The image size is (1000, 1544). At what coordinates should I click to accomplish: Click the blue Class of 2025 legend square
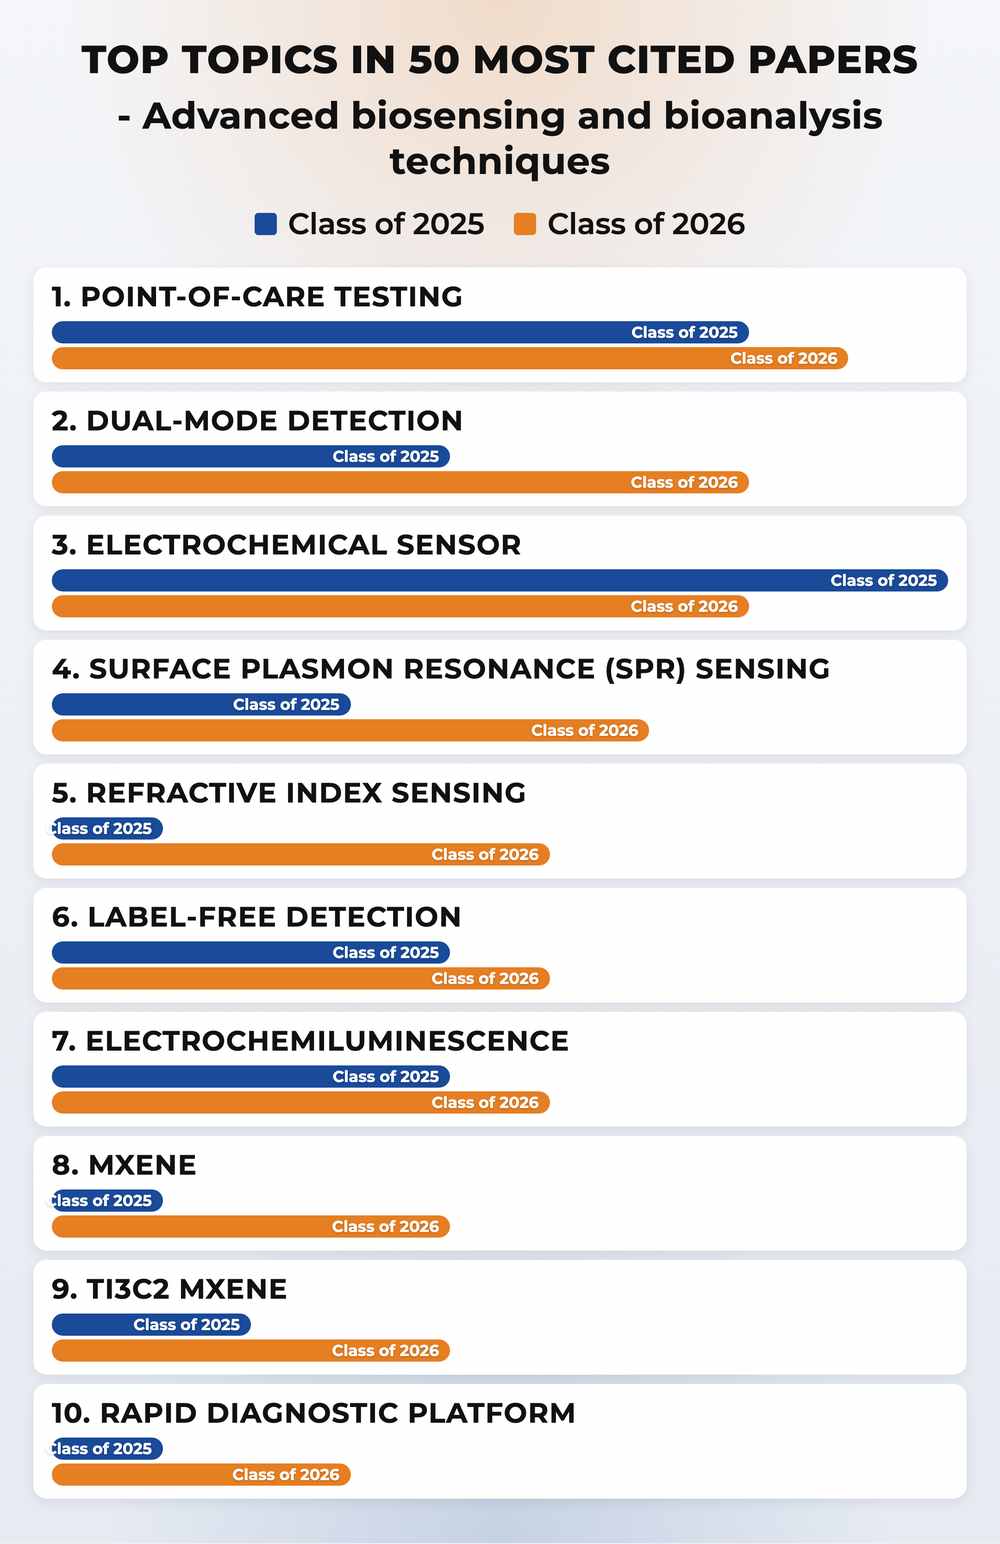266,224
